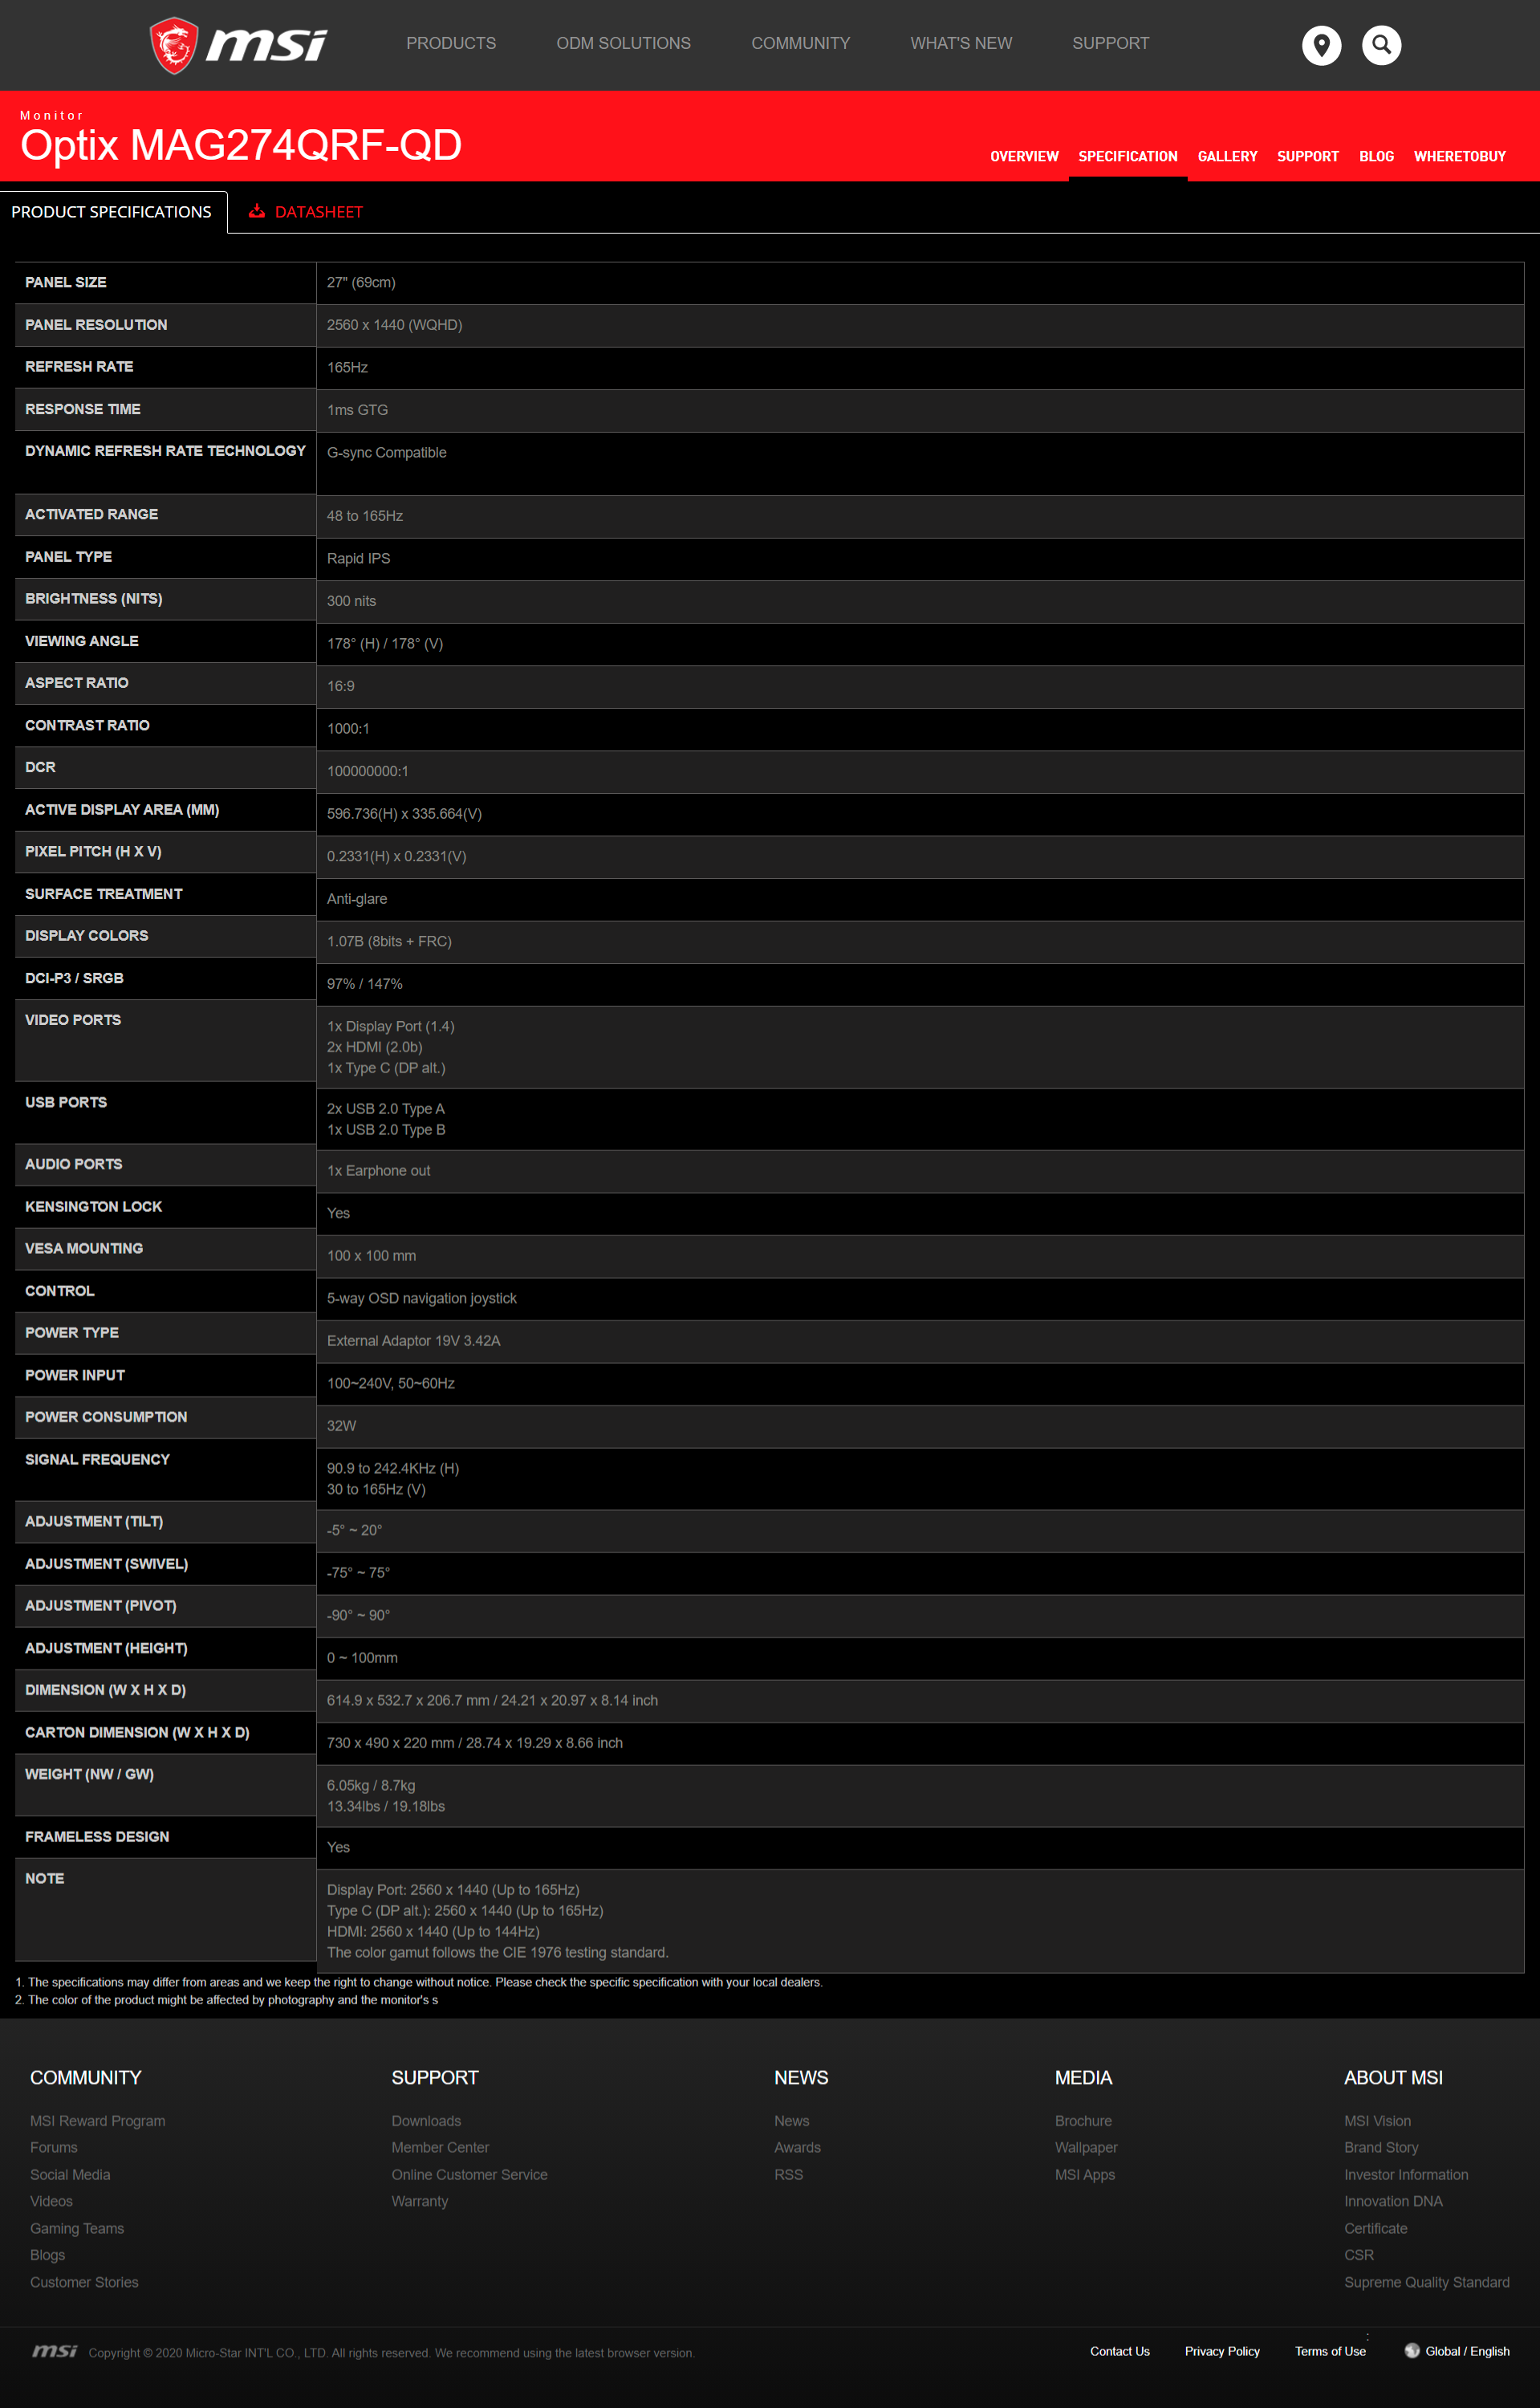Open the Brand Story link

pyautogui.click(x=1381, y=2147)
